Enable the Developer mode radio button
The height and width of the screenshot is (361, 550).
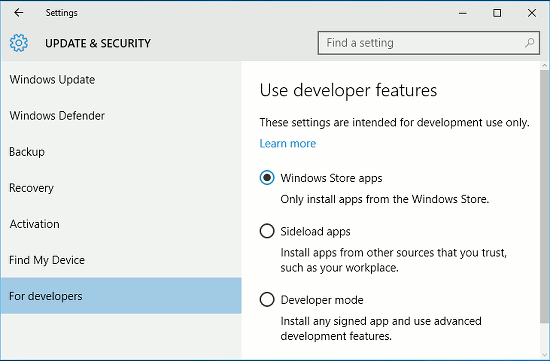tap(267, 300)
